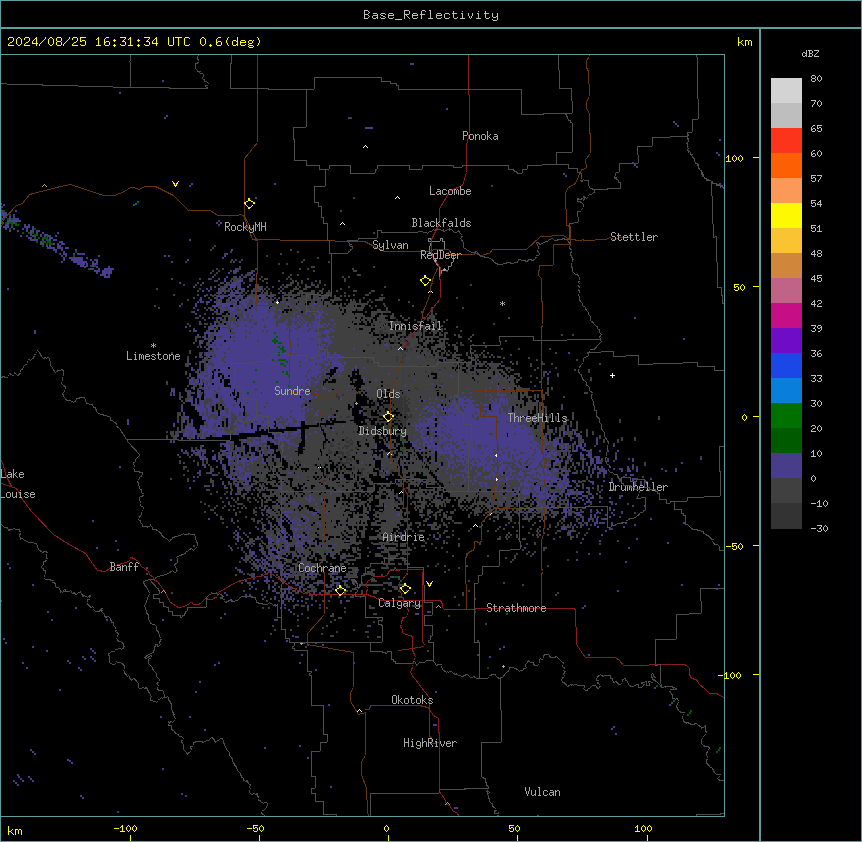Click yellow v marker northwest of RockyMH
This screenshot has height=842, width=862.
click(x=175, y=184)
